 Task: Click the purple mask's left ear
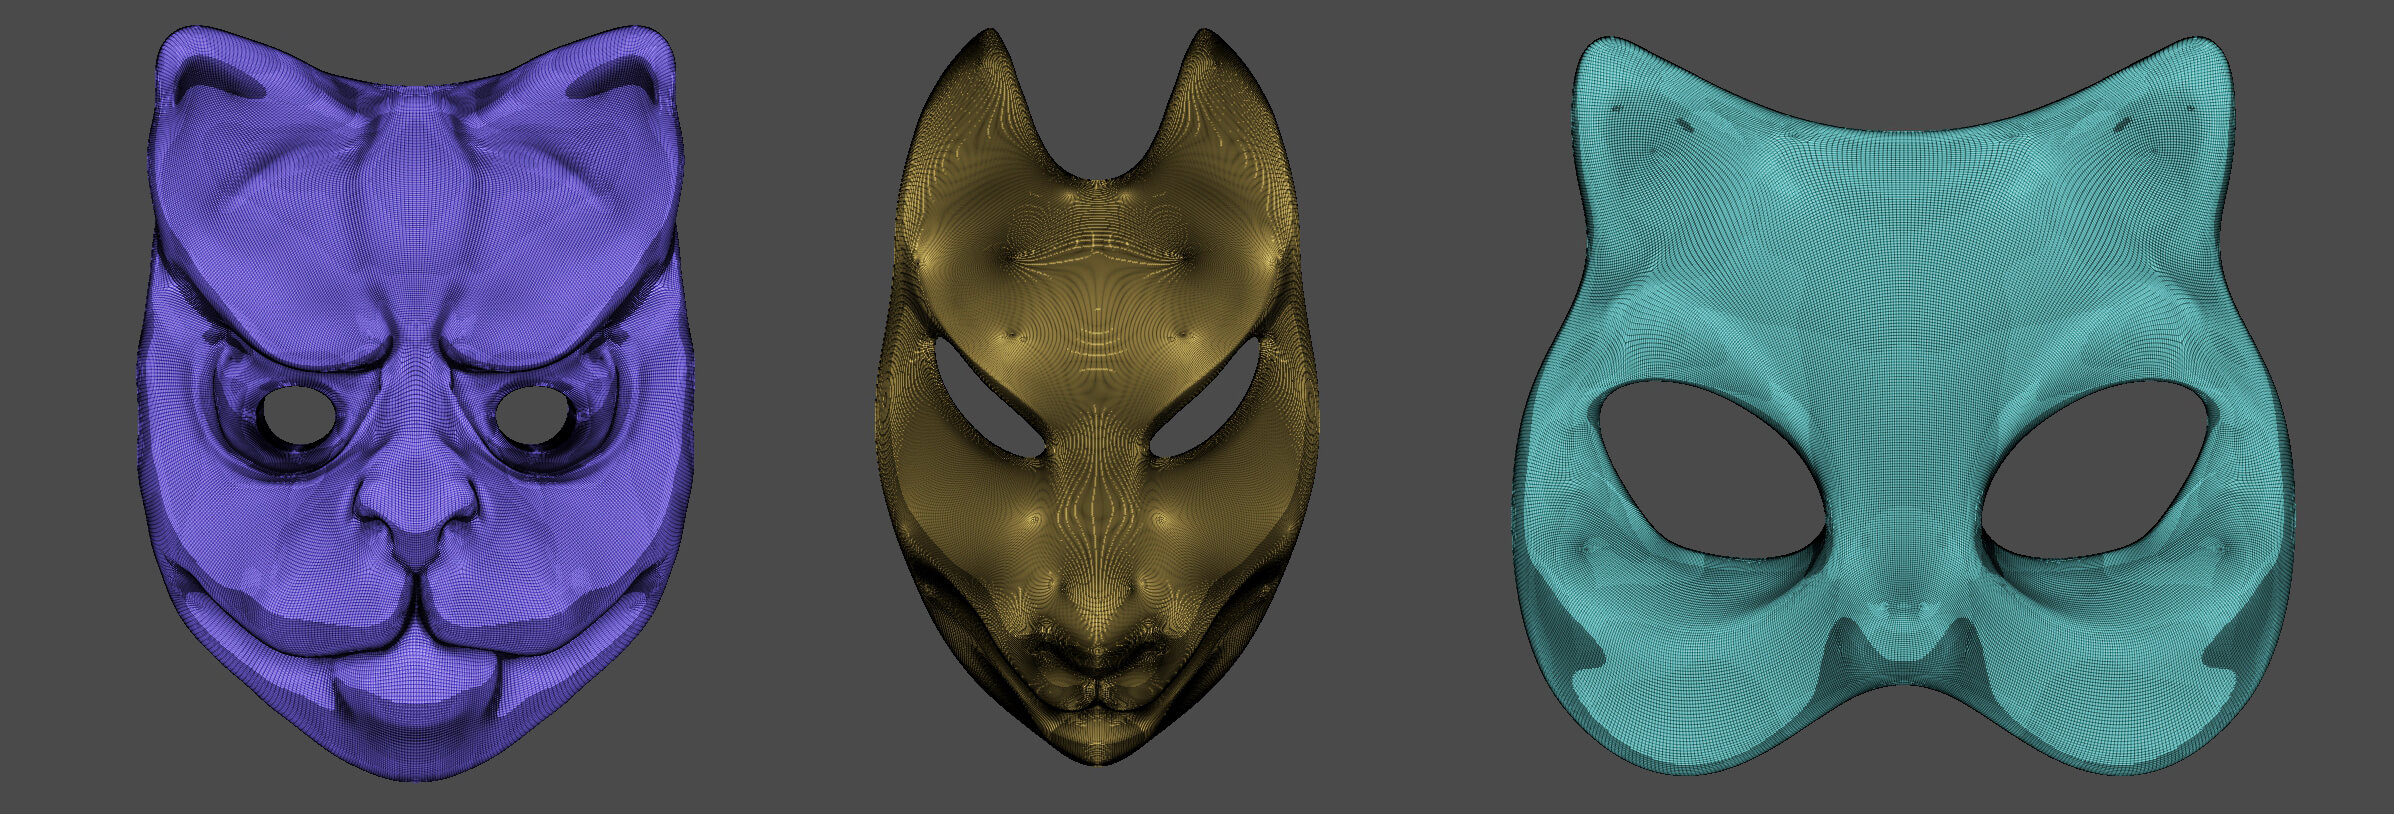tap(212, 93)
